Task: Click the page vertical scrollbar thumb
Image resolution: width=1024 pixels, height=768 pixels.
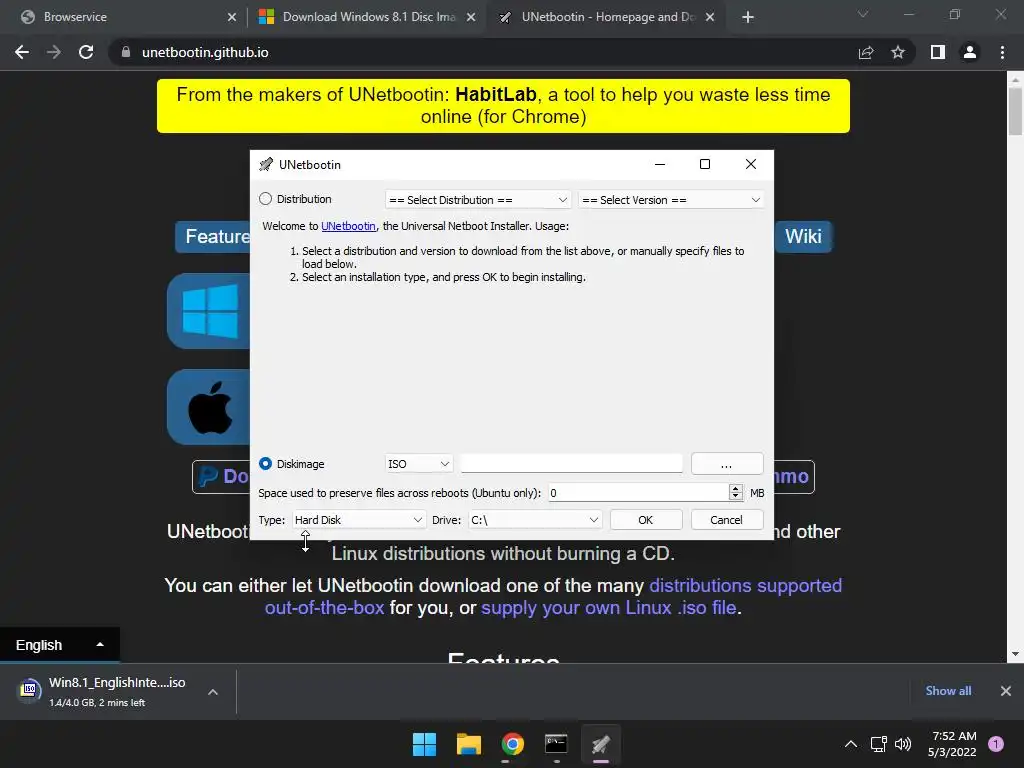Action: (1015, 111)
